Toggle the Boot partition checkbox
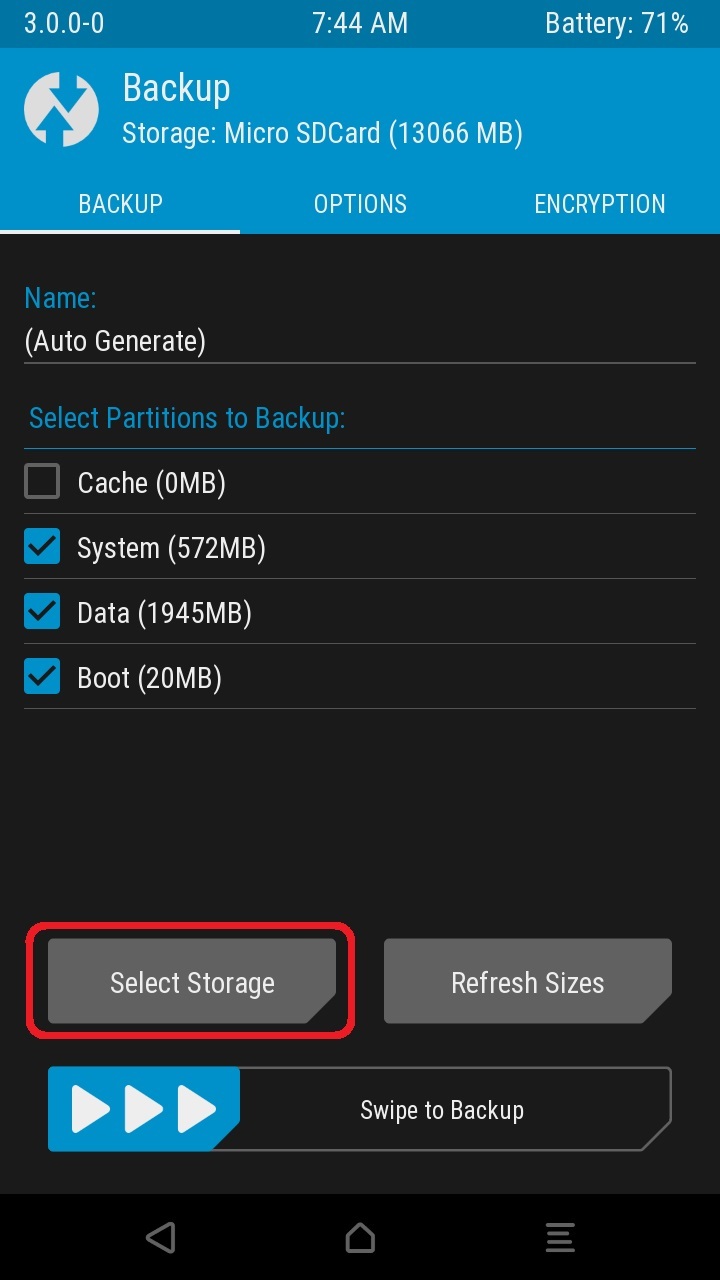Image resolution: width=720 pixels, height=1280 pixels. click(42, 677)
